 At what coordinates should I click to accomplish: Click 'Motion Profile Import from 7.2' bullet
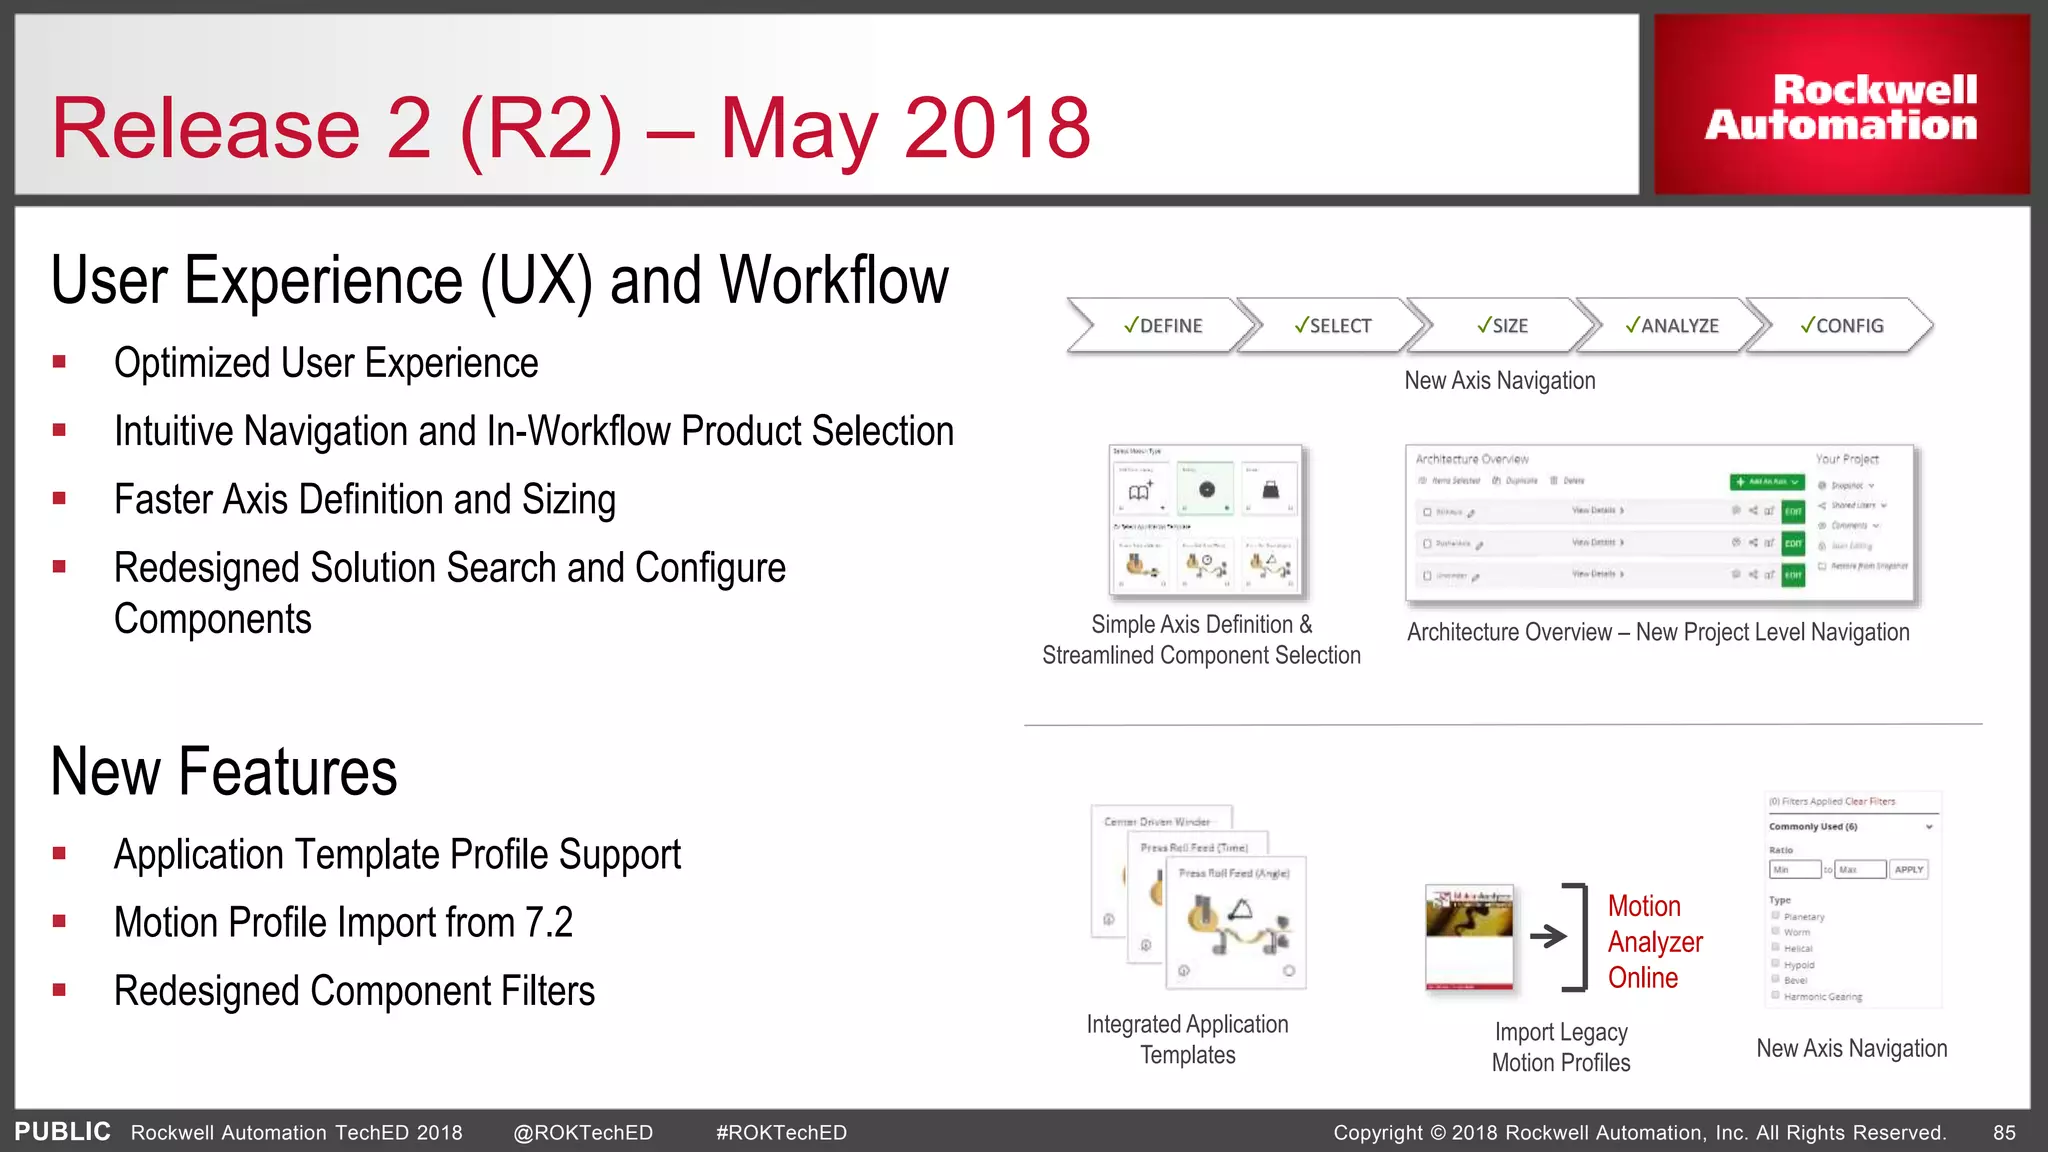(343, 922)
